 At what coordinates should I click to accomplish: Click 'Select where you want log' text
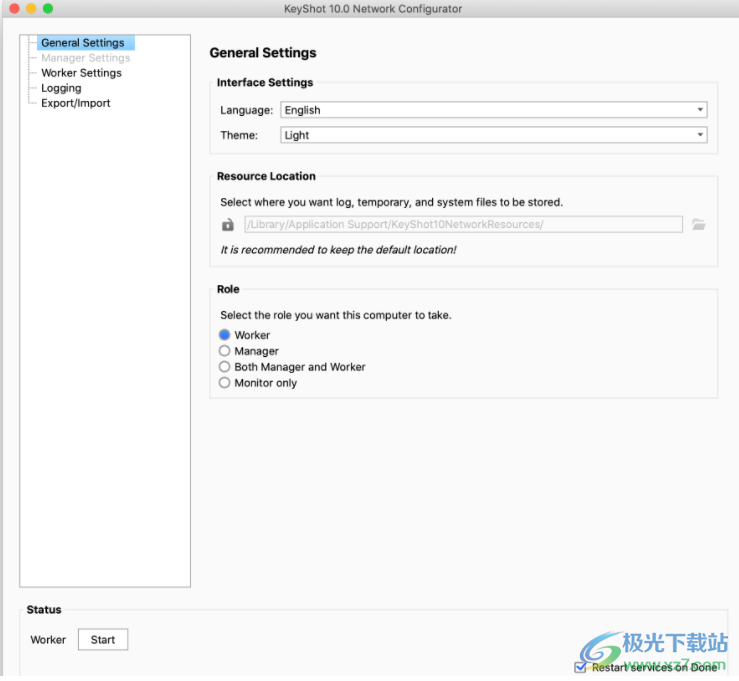pyautogui.click(x=391, y=202)
